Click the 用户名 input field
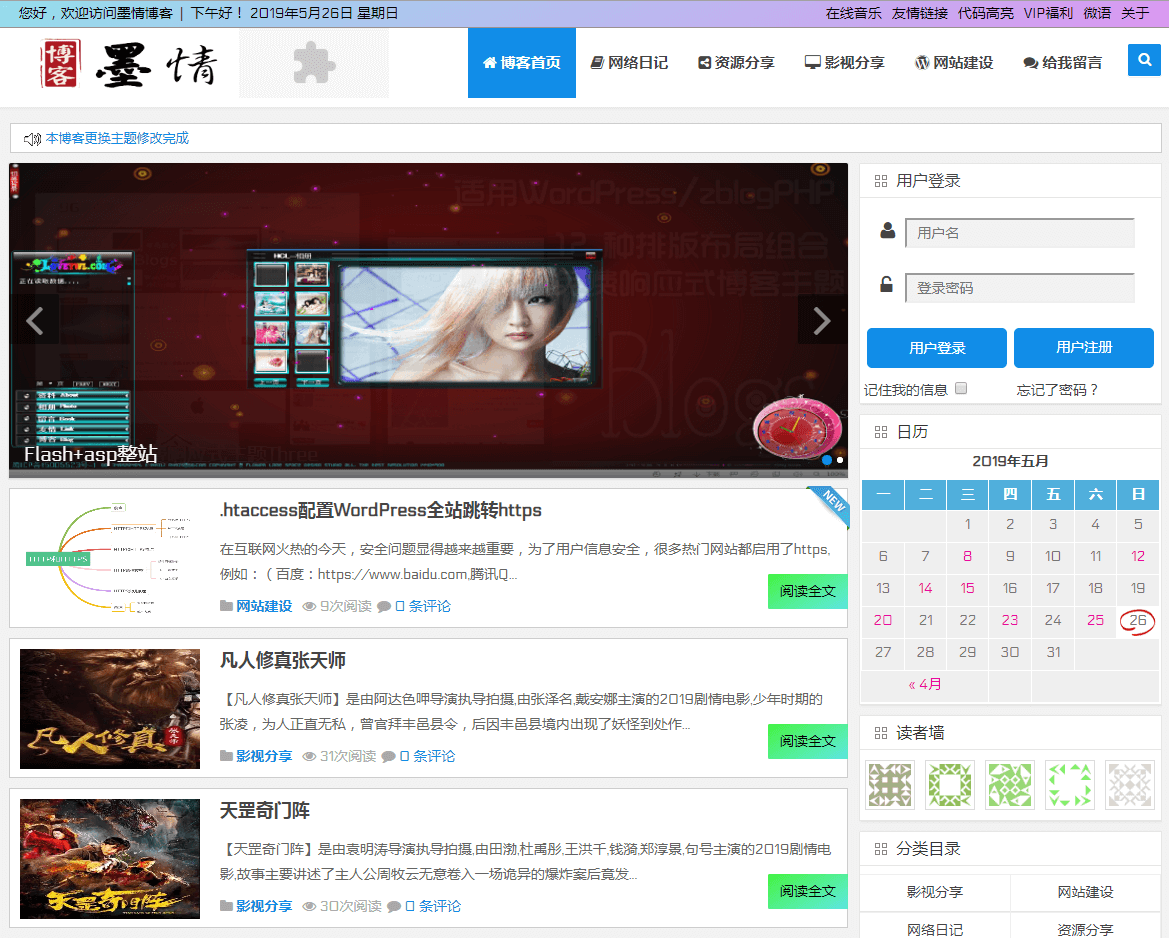1169x938 pixels. pyautogui.click(x=1019, y=233)
